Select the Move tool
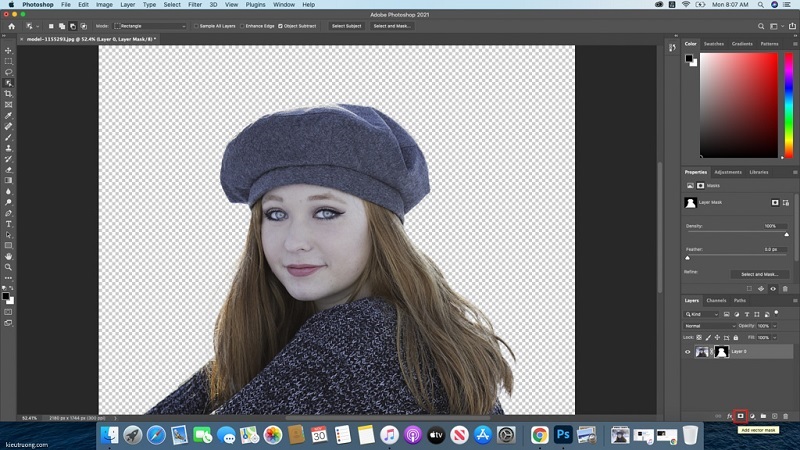The width and height of the screenshot is (800, 450). click(8, 51)
